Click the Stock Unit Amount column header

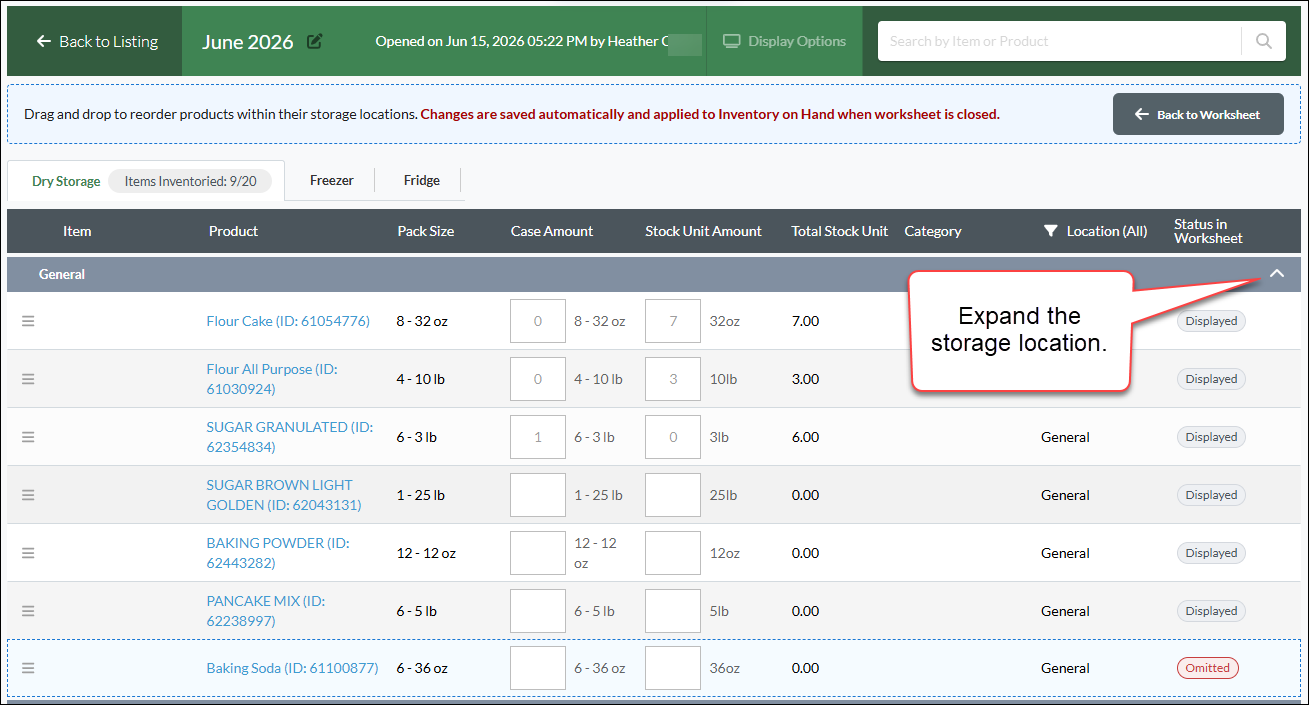(x=703, y=231)
